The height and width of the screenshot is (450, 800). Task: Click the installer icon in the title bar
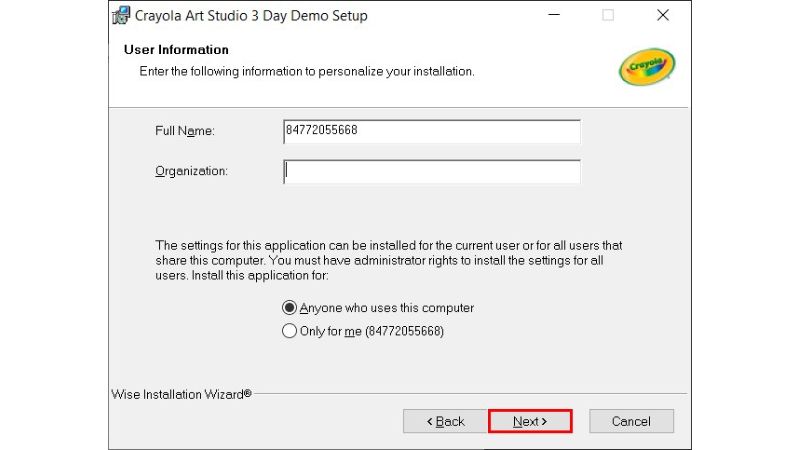pyautogui.click(x=122, y=16)
